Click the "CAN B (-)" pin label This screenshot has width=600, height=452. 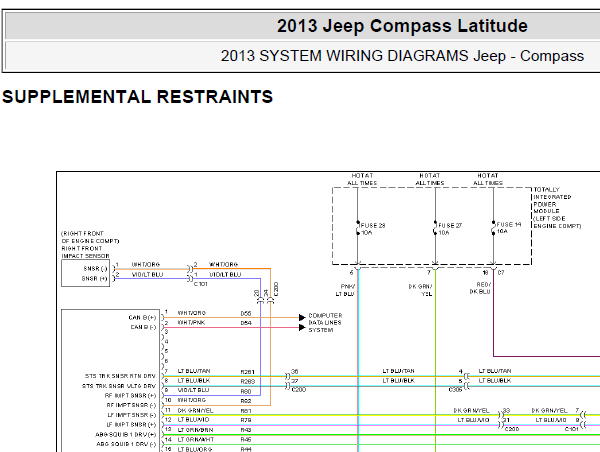coord(143,327)
